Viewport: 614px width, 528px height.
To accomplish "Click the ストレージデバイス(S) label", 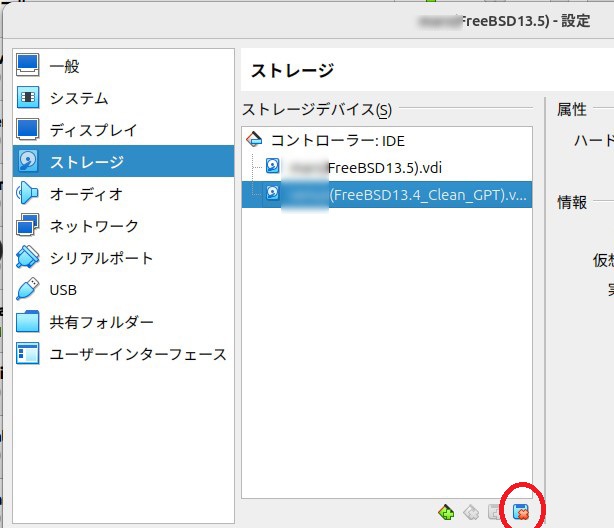I will (x=317, y=110).
